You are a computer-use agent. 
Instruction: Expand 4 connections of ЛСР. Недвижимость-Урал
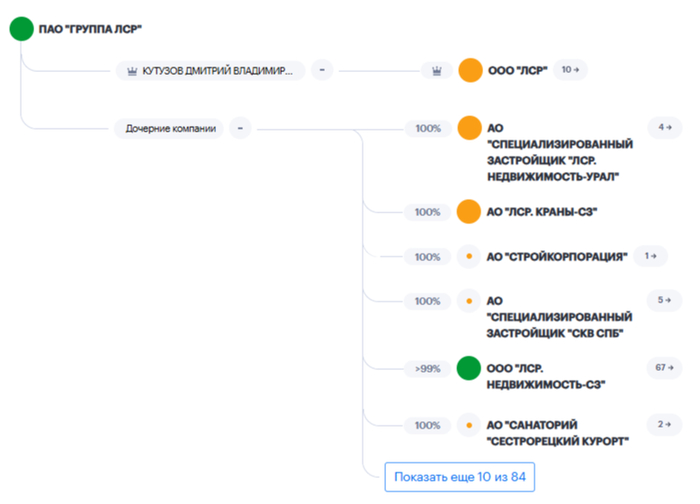point(660,127)
